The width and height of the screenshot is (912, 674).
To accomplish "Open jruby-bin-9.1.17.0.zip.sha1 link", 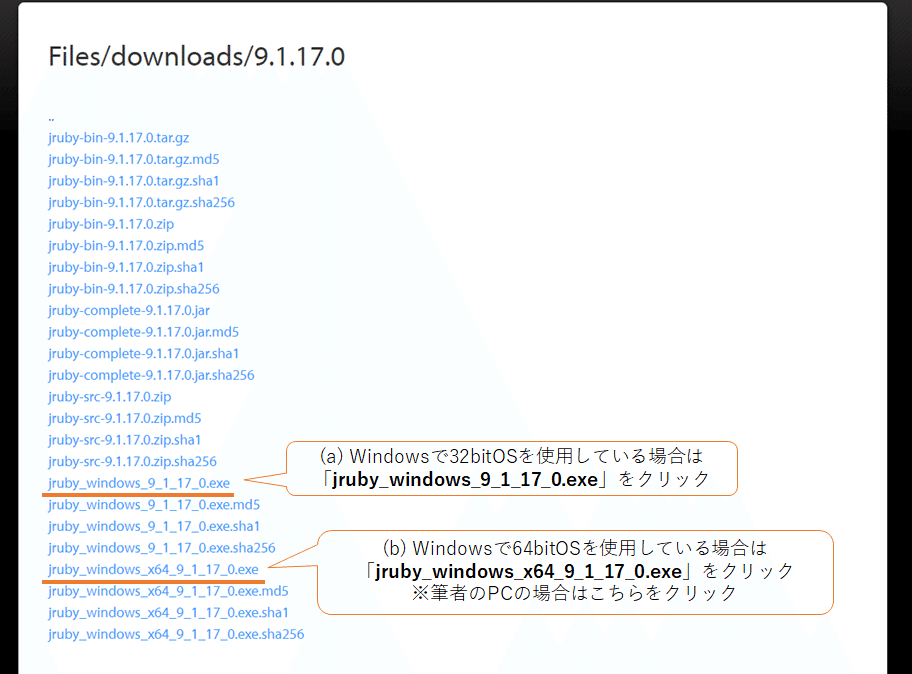I will click(126, 267).
